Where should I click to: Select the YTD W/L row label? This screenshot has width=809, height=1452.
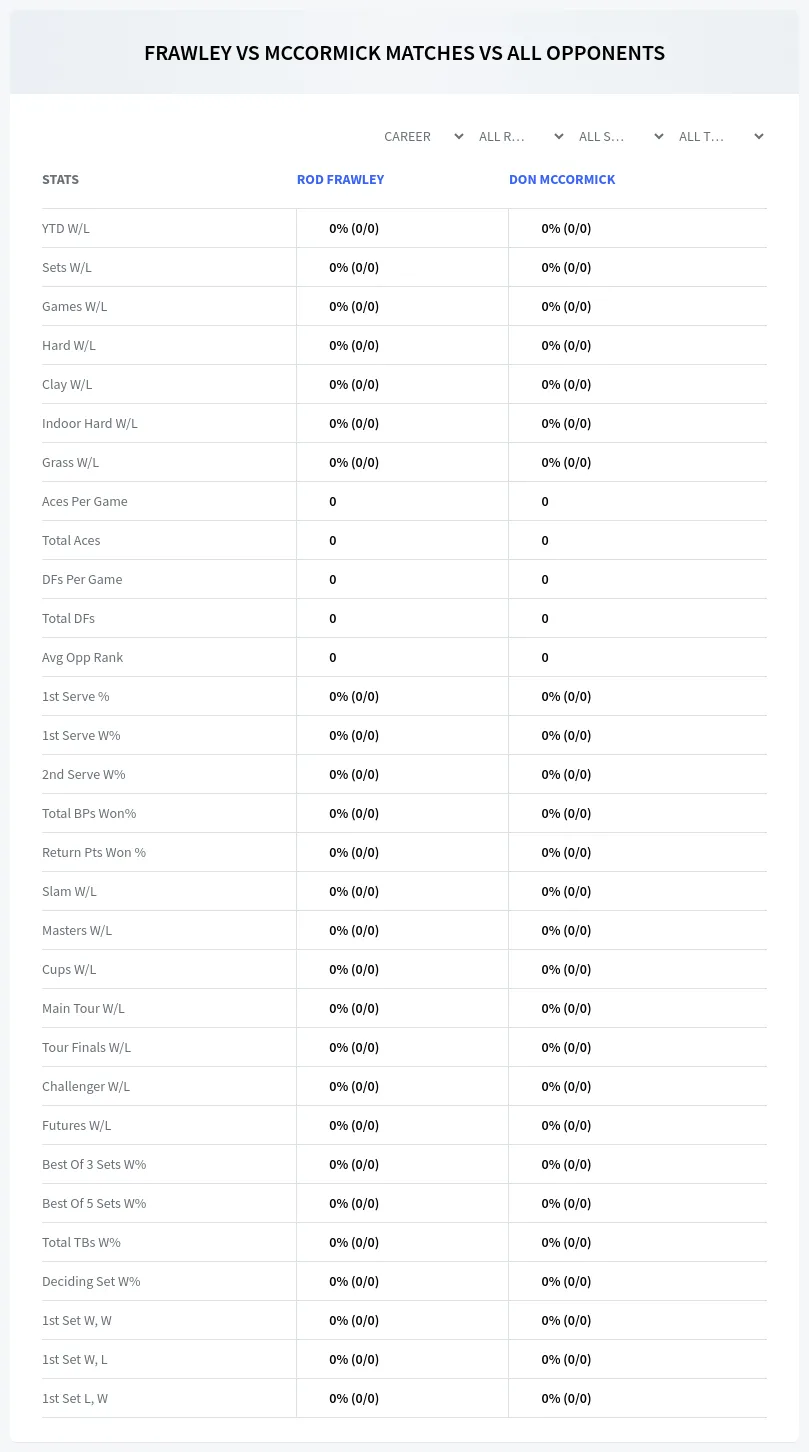point(66,228)
